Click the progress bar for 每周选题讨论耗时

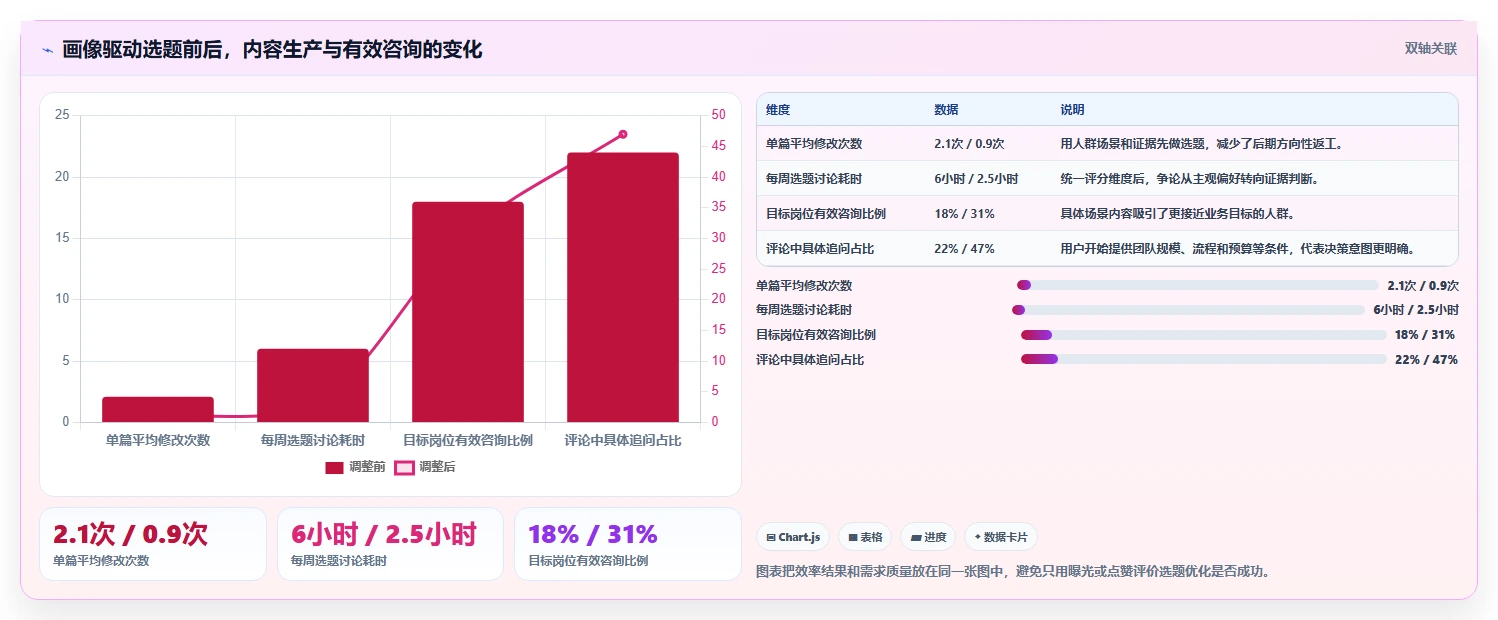(1188, 310)
